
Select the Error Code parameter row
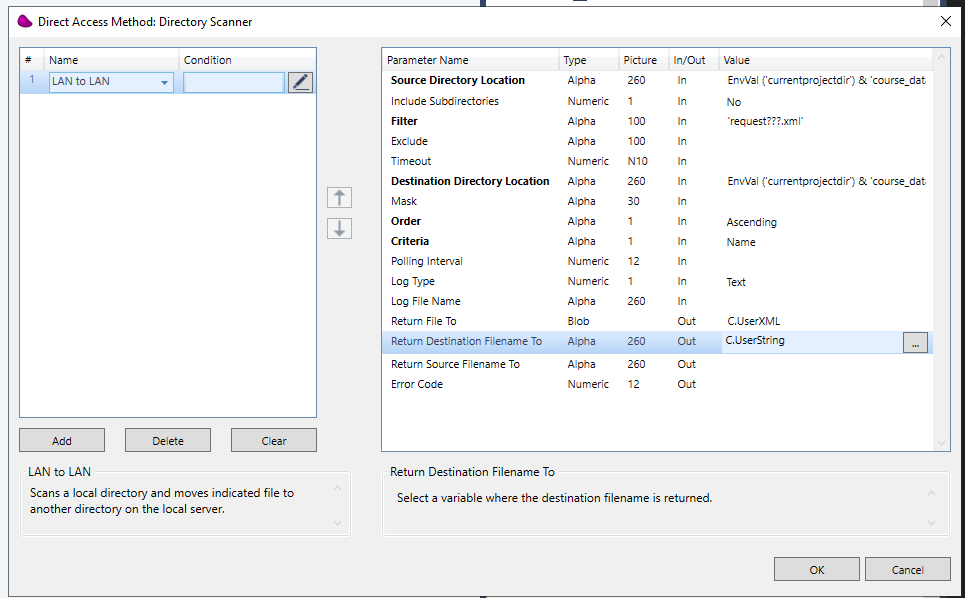pos(657,384)
